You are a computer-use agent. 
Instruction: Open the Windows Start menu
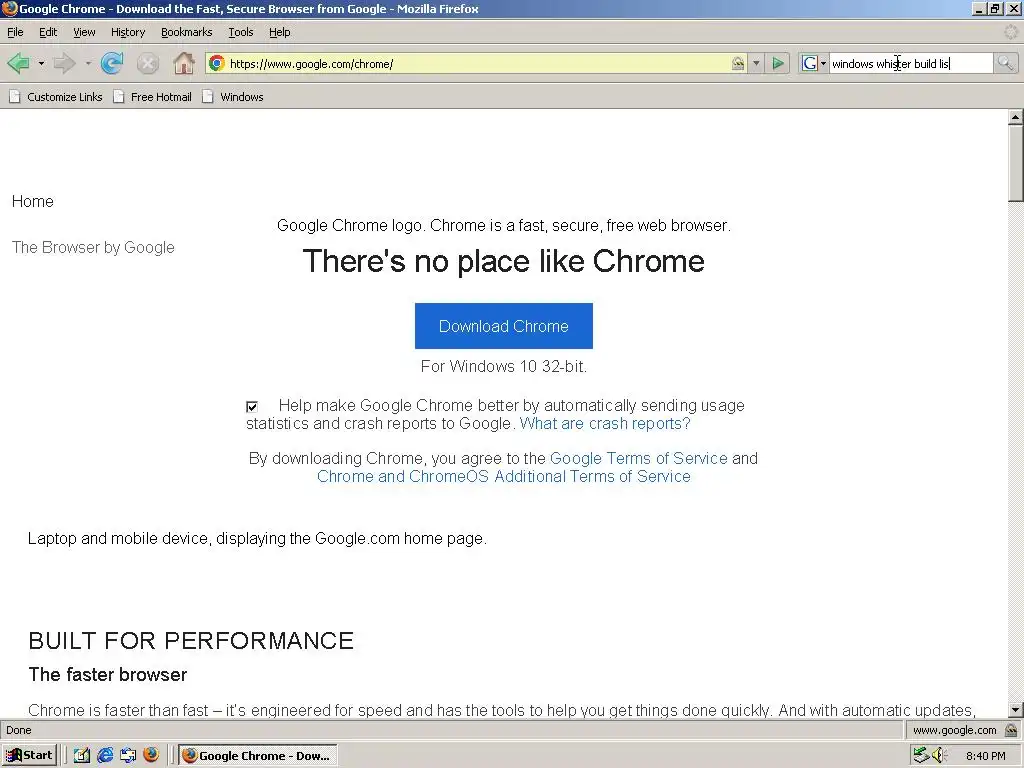29,756
